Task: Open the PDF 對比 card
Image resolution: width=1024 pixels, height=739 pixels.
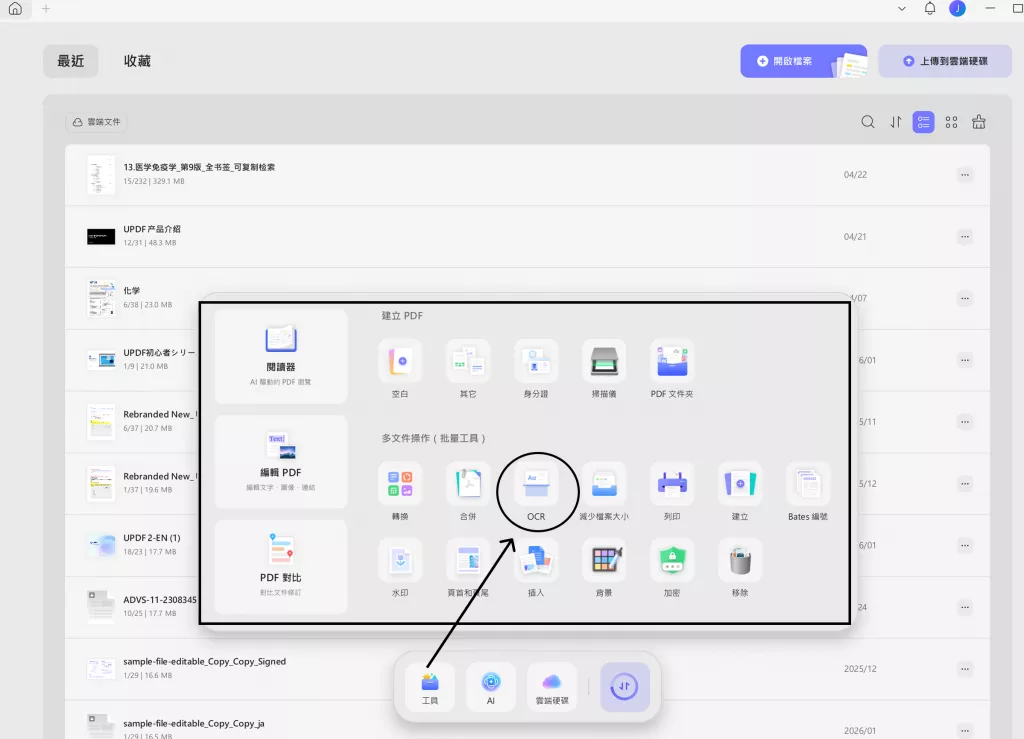Action: tap(281, 567)
